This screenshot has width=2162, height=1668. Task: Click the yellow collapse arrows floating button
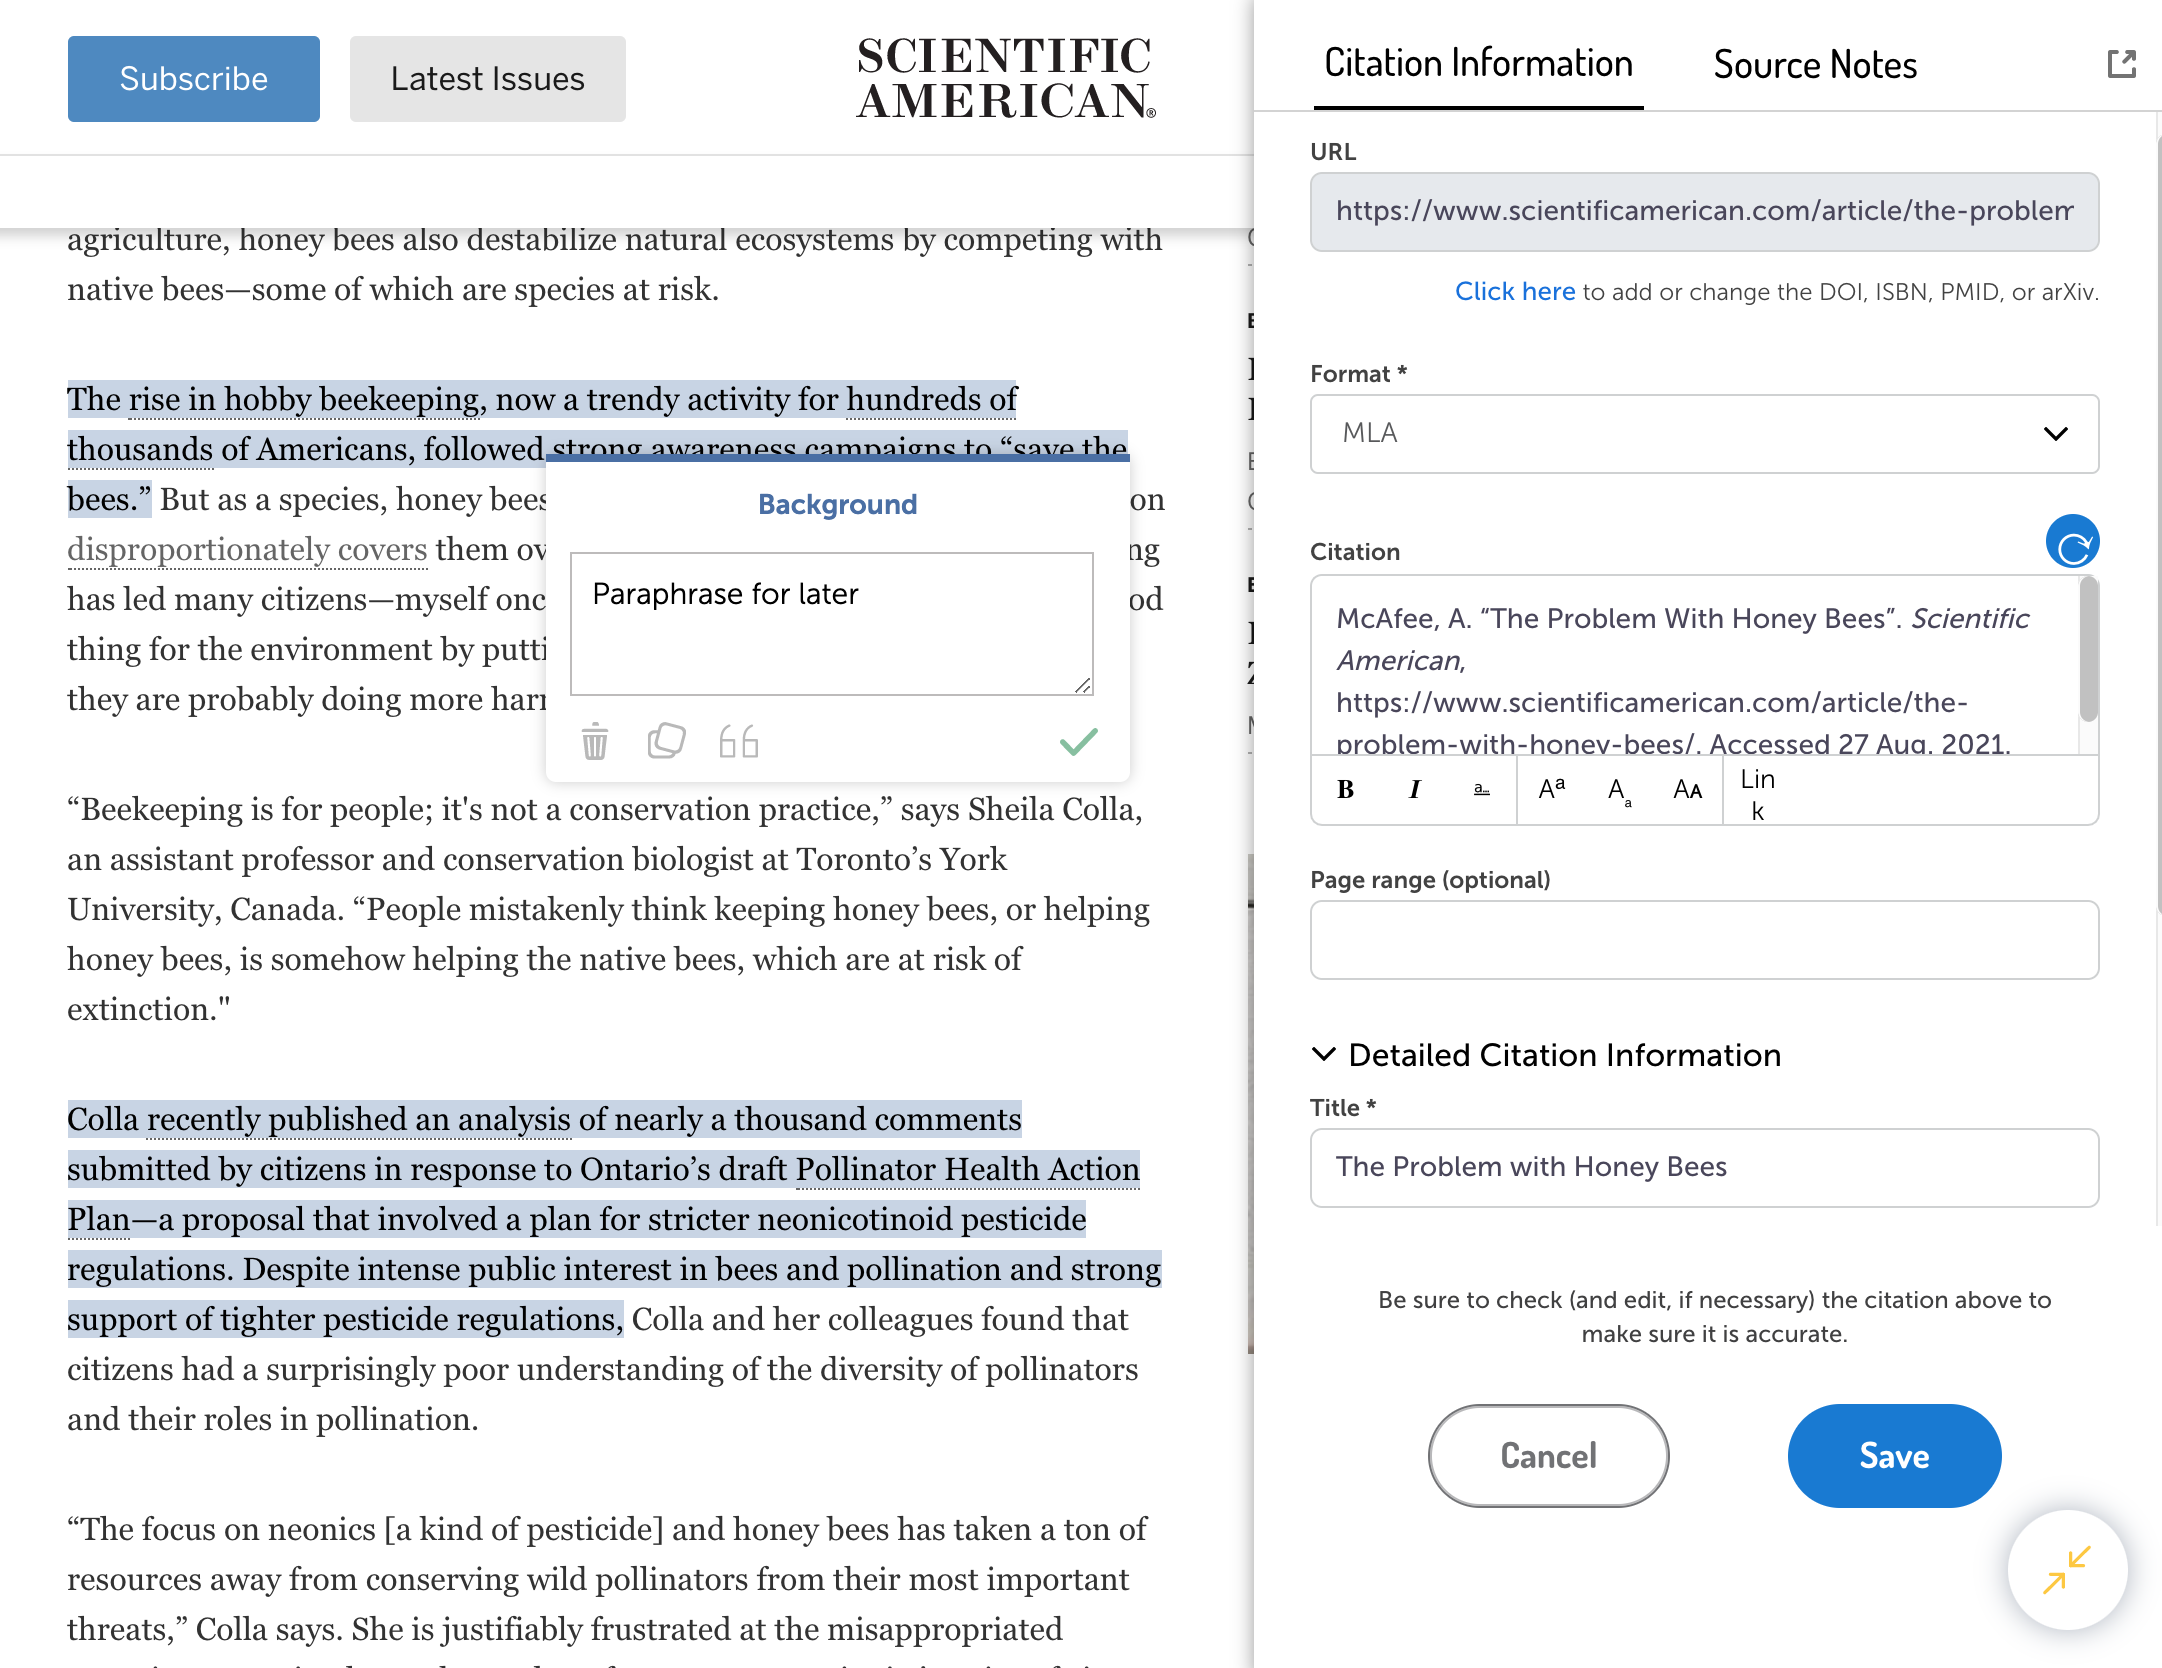click(x=2067, y=1569)
